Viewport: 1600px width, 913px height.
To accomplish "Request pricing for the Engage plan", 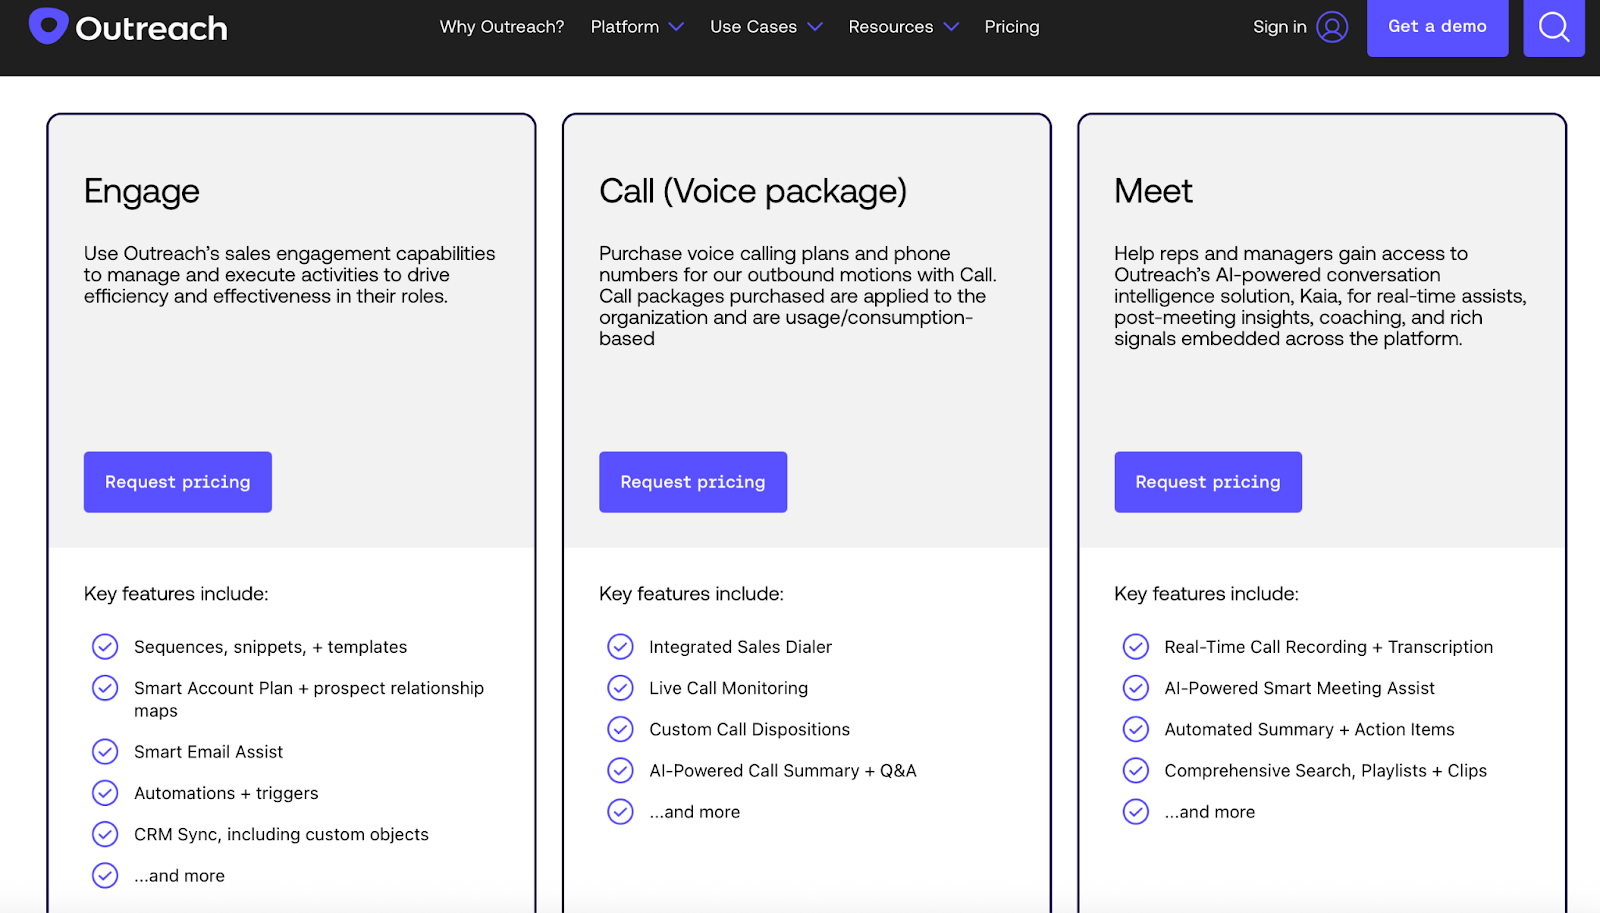I will [x=178, y=482].
